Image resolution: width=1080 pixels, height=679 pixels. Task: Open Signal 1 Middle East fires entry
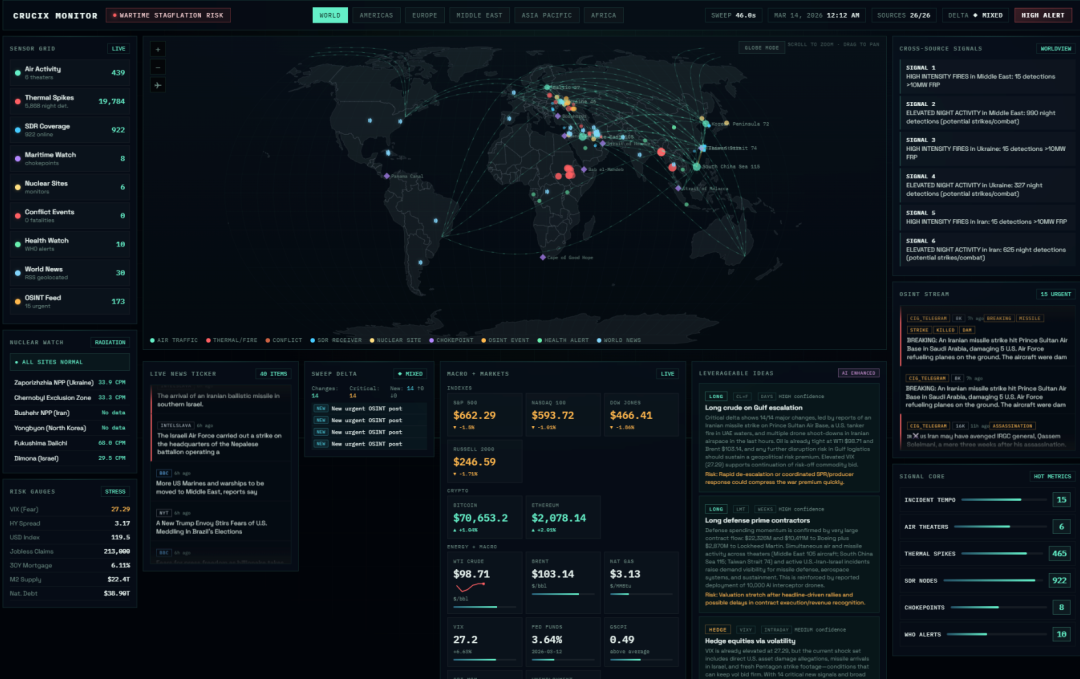pyautogui.click(x=986, y=76)
